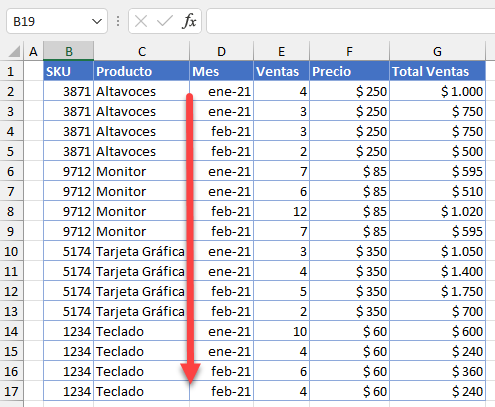Select the Monitor cell in row 8
This screenshot has width=495, height=407.
142,211
